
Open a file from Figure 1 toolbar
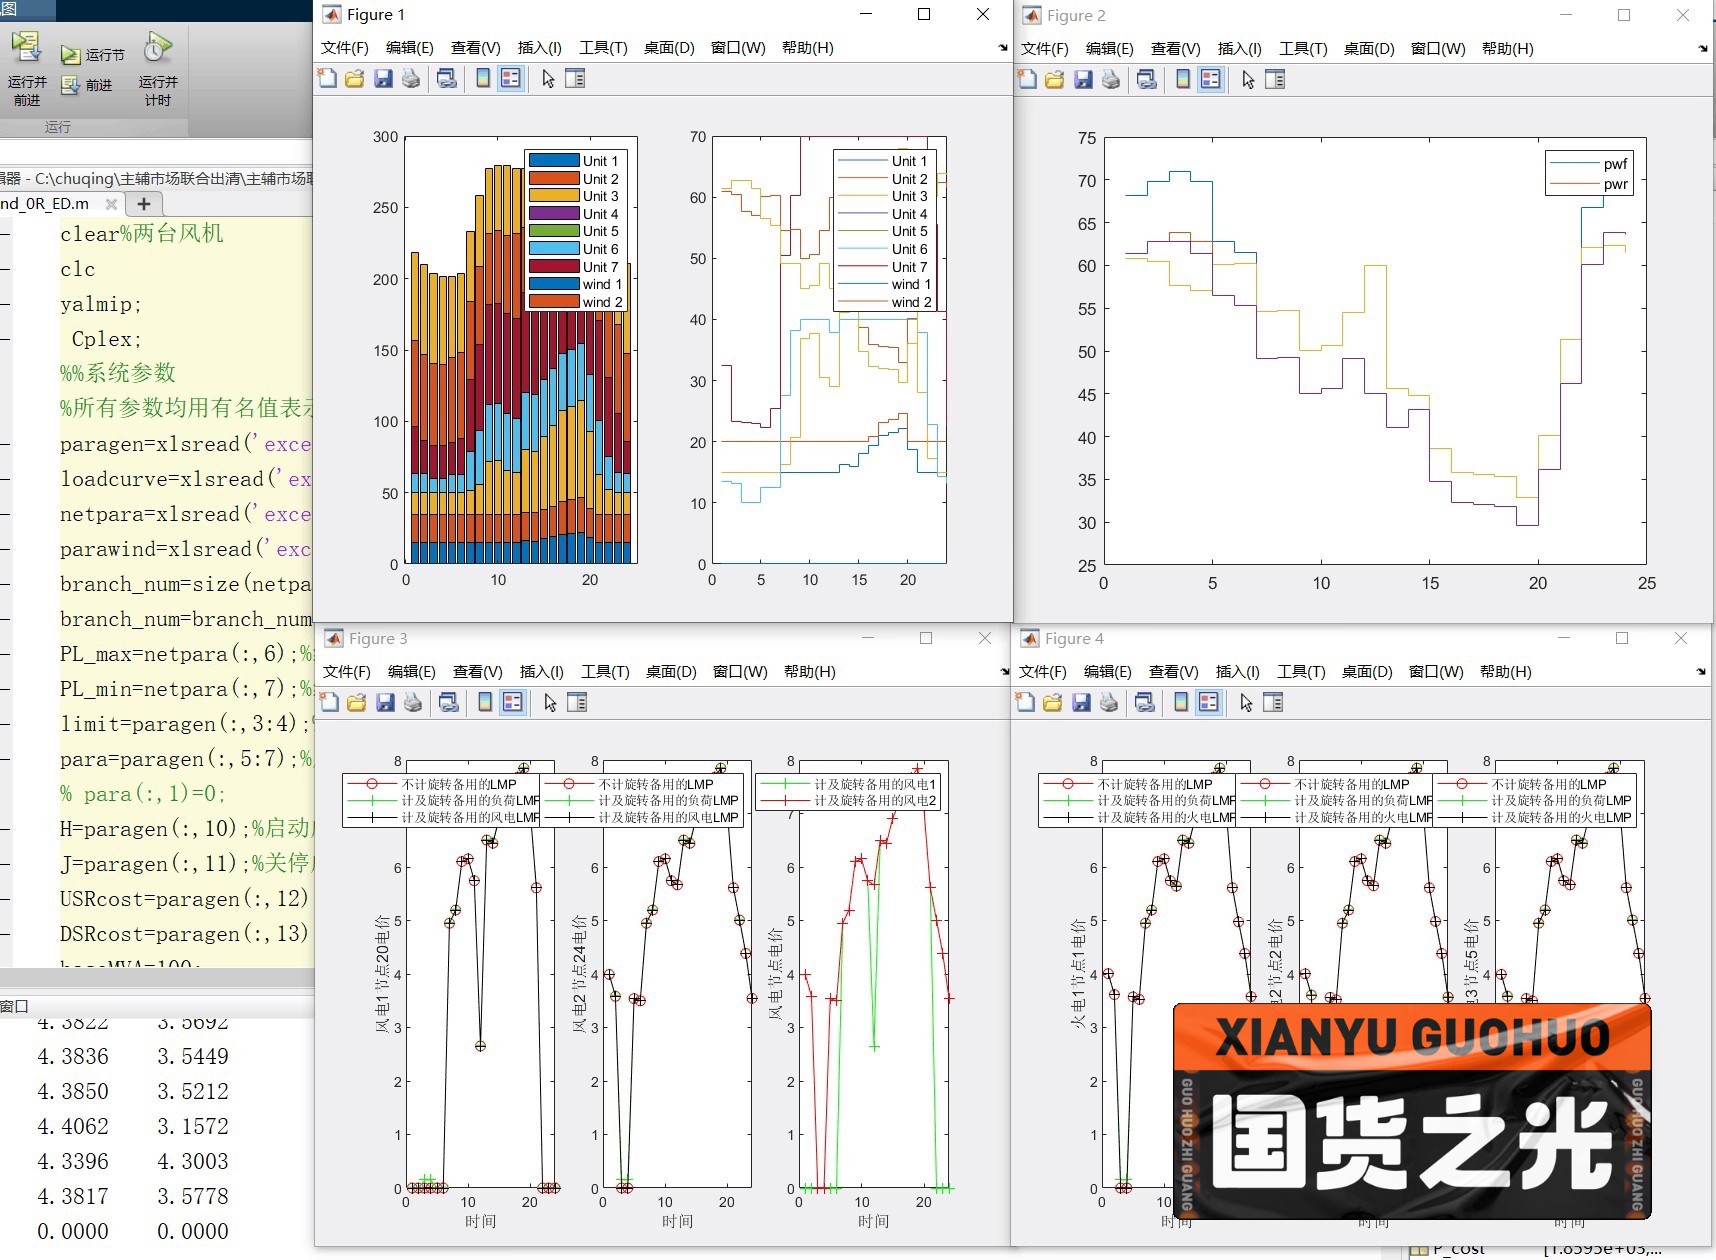click(354, 78)
